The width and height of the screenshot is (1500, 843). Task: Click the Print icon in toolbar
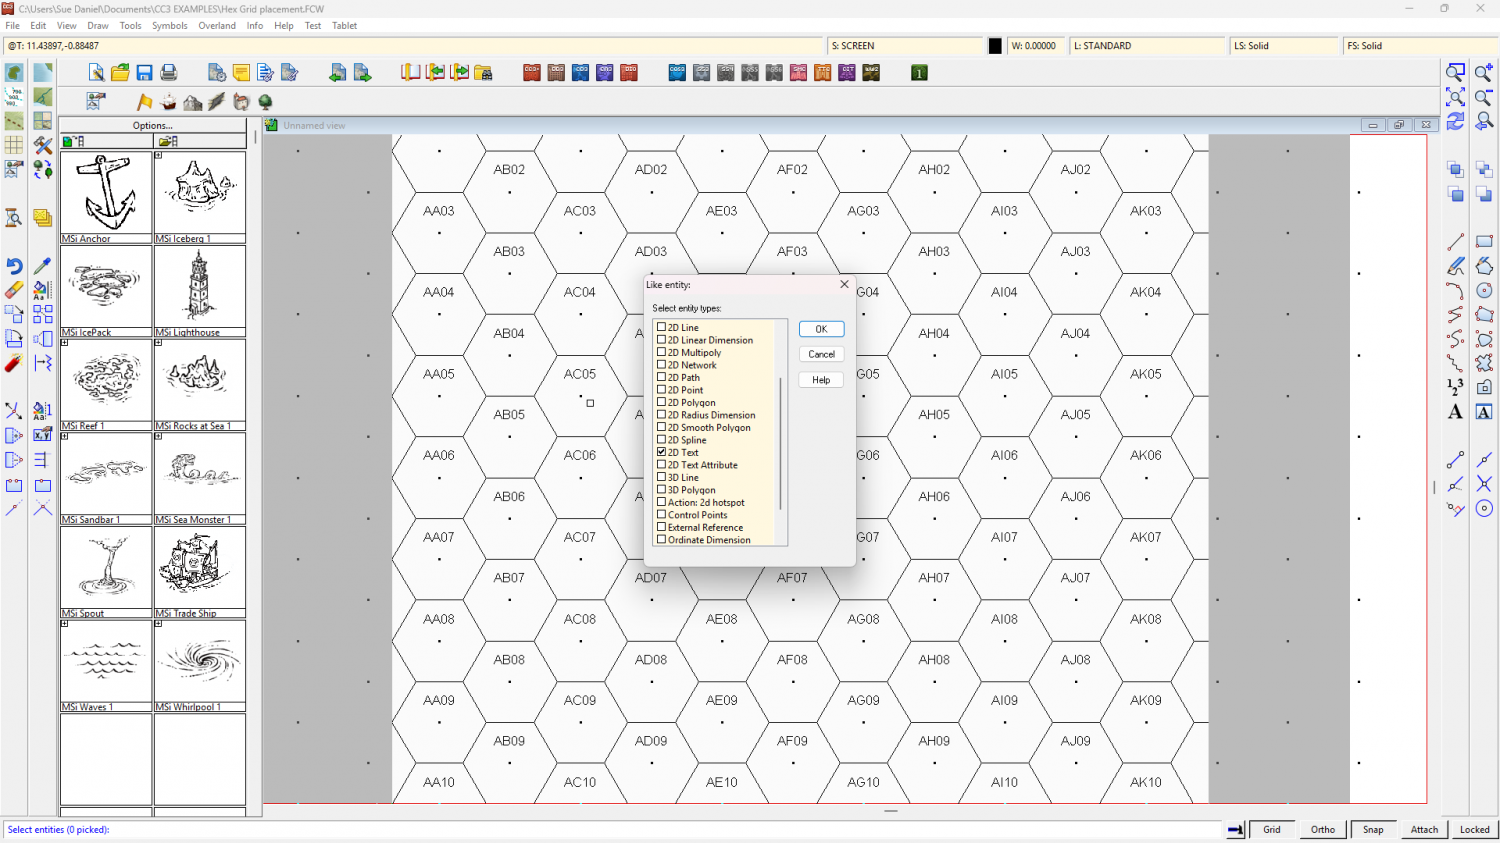[169, 73]
